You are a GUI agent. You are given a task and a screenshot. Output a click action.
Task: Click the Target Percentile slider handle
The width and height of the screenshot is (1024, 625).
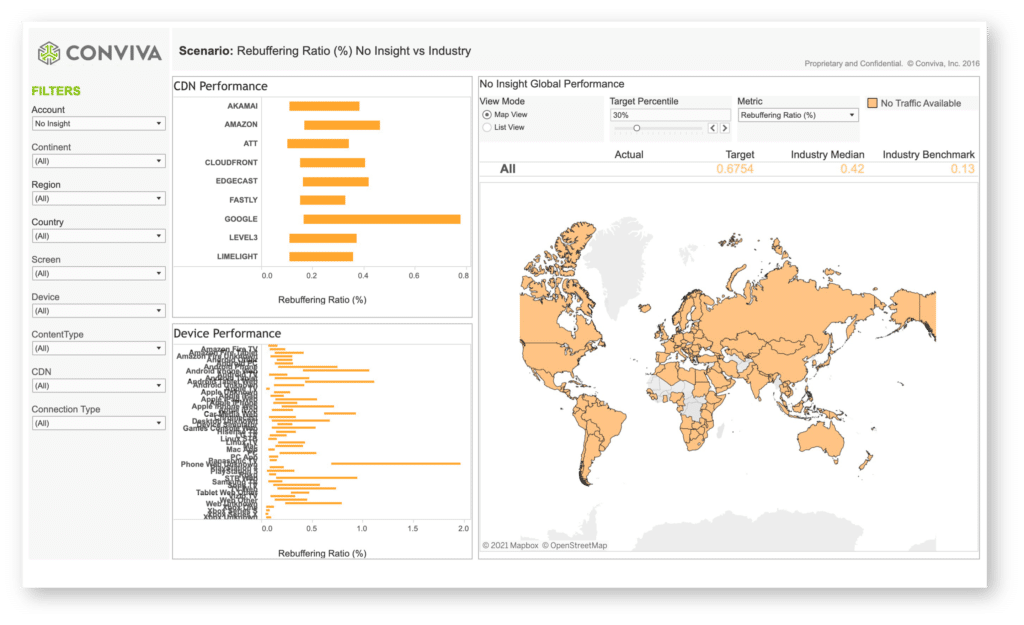(x=637, y=128)
